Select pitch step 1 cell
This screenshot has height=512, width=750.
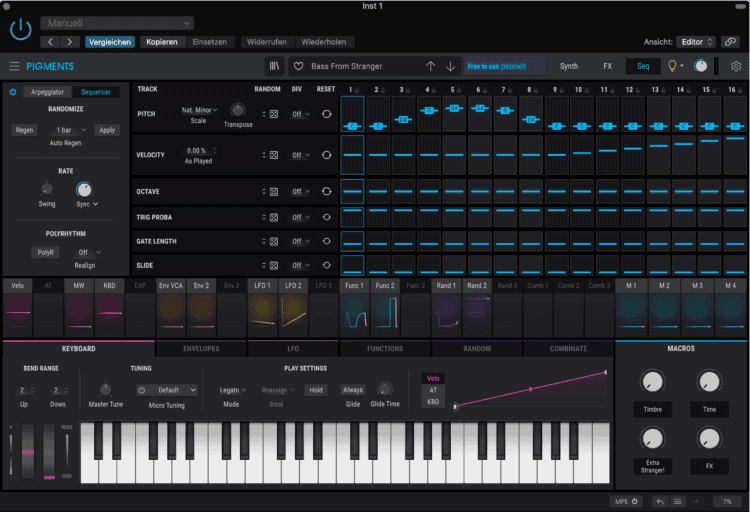pyautogui.click(x=353, y=114)
